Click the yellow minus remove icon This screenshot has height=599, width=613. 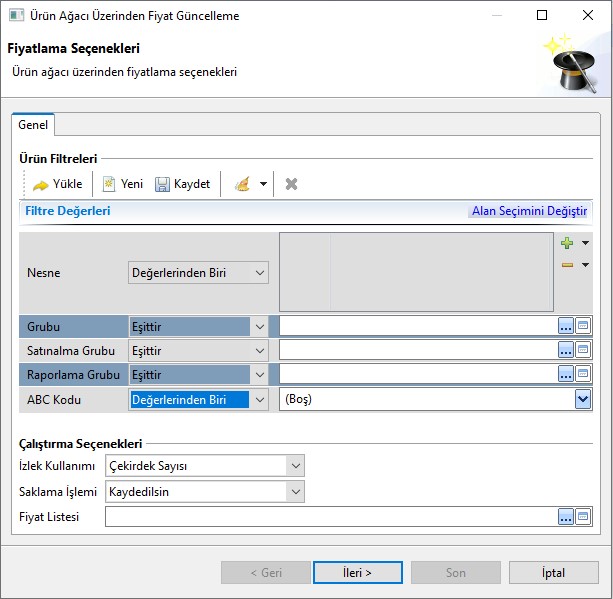[x=567, y=265]
